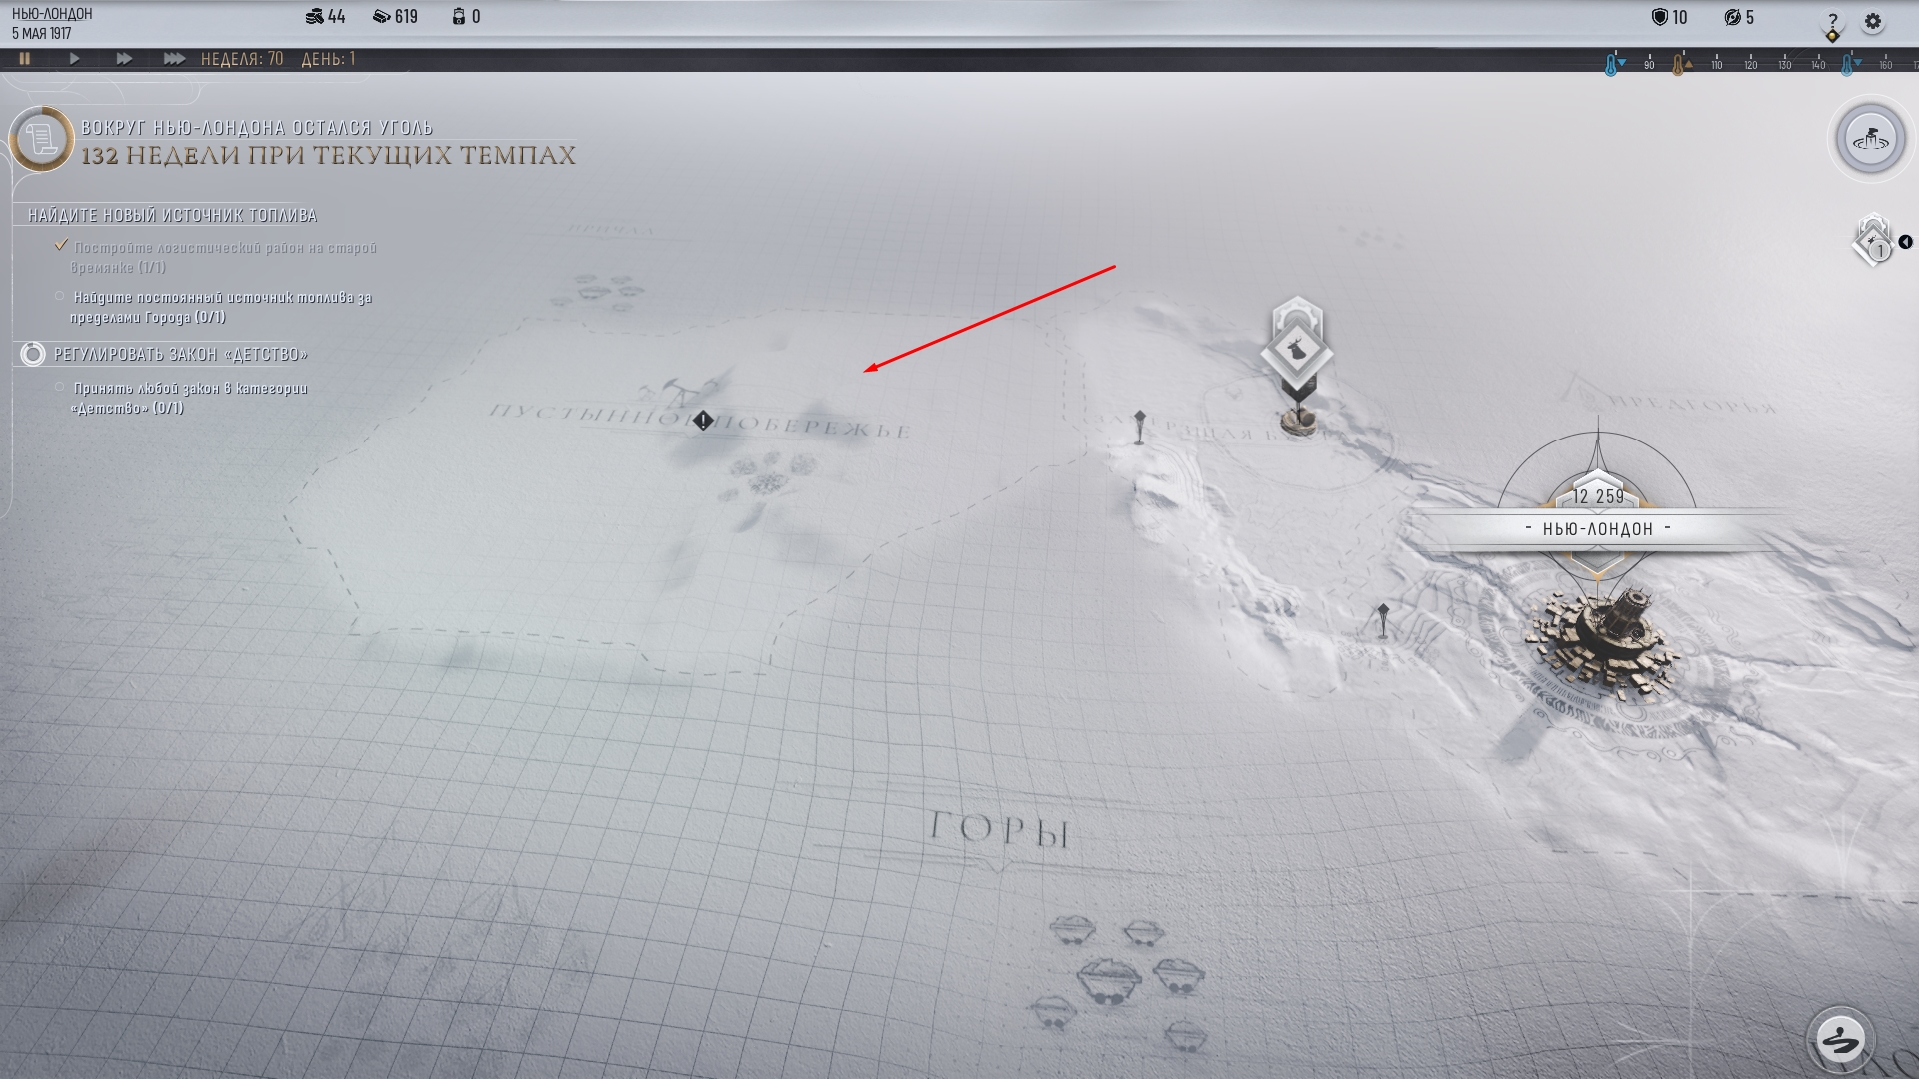
Task: Click the «День: 1» day counter
Action: 328,59
